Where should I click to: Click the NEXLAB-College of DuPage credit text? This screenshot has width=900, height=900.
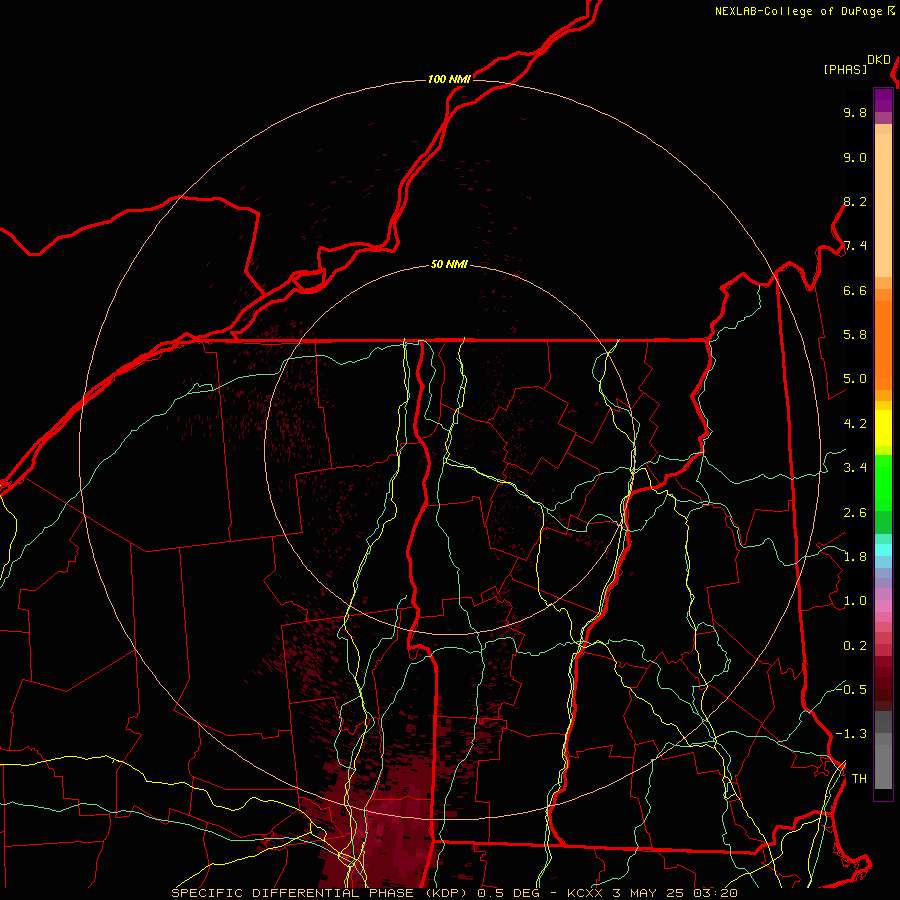[x=804, y=11]
